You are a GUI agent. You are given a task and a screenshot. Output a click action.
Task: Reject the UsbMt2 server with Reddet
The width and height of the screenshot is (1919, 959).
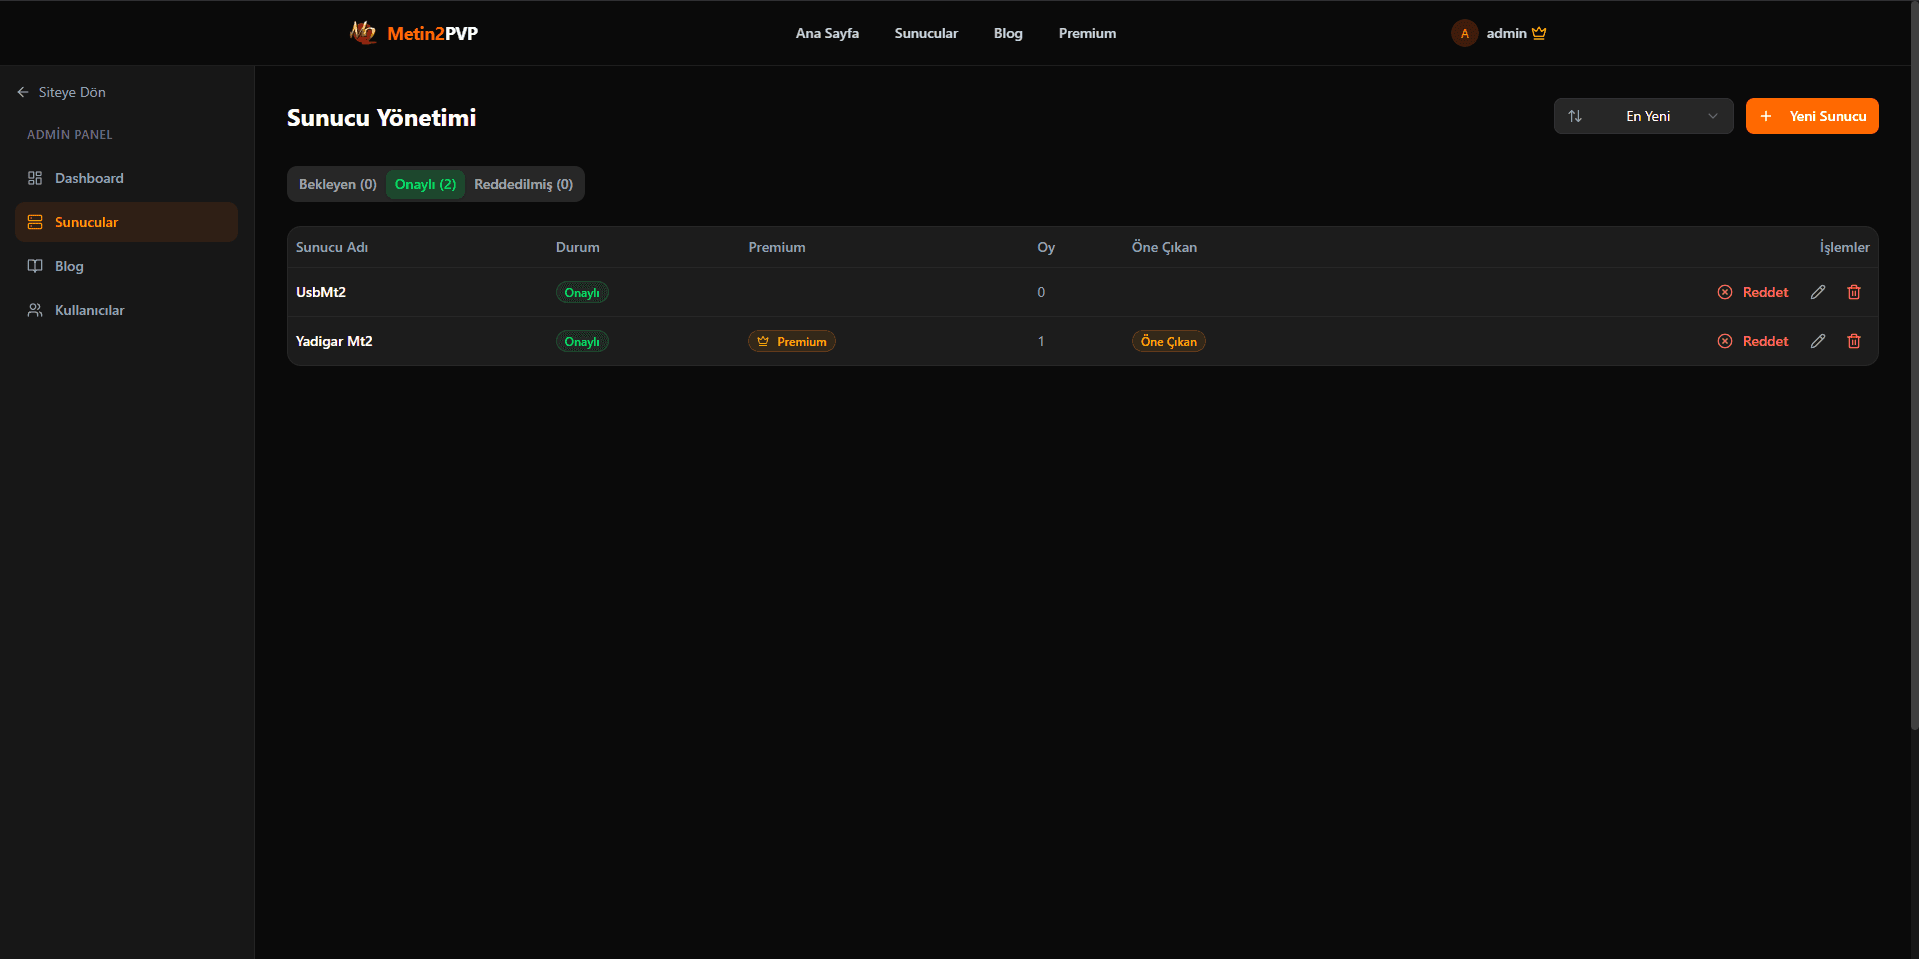[1753, 292]
